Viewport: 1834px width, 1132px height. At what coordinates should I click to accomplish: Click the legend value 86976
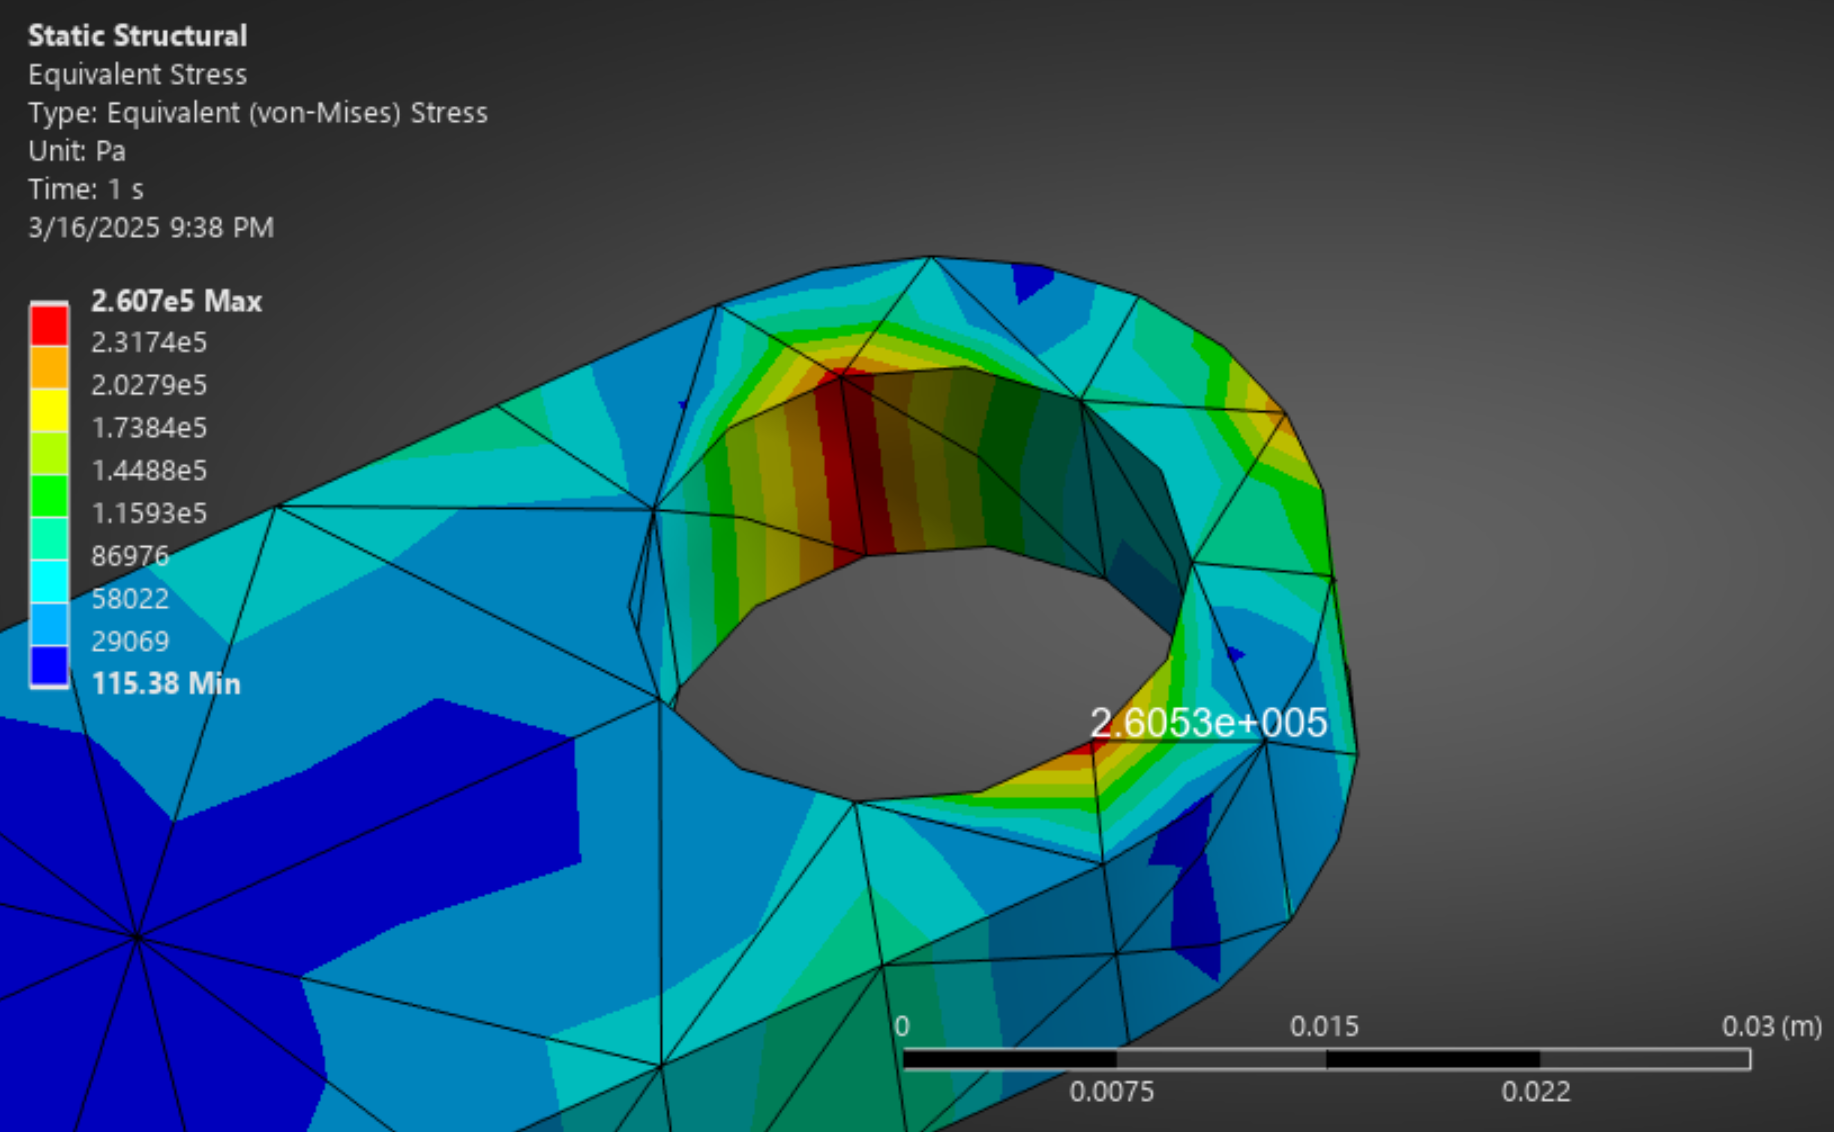pos(130,556)
